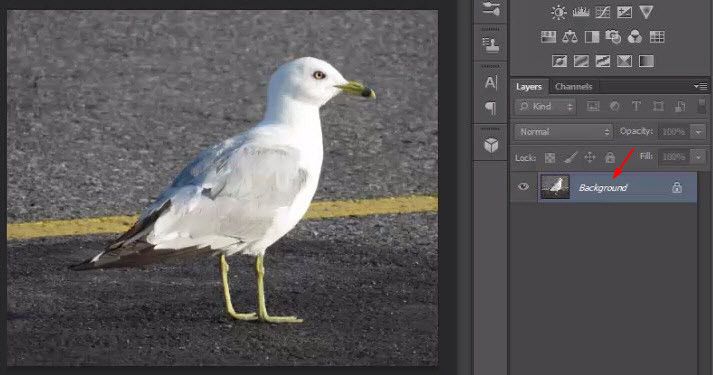
Task: Add a Brightness/Contrast adjustment
Action: pyautogui.click(x=558, y=12)
